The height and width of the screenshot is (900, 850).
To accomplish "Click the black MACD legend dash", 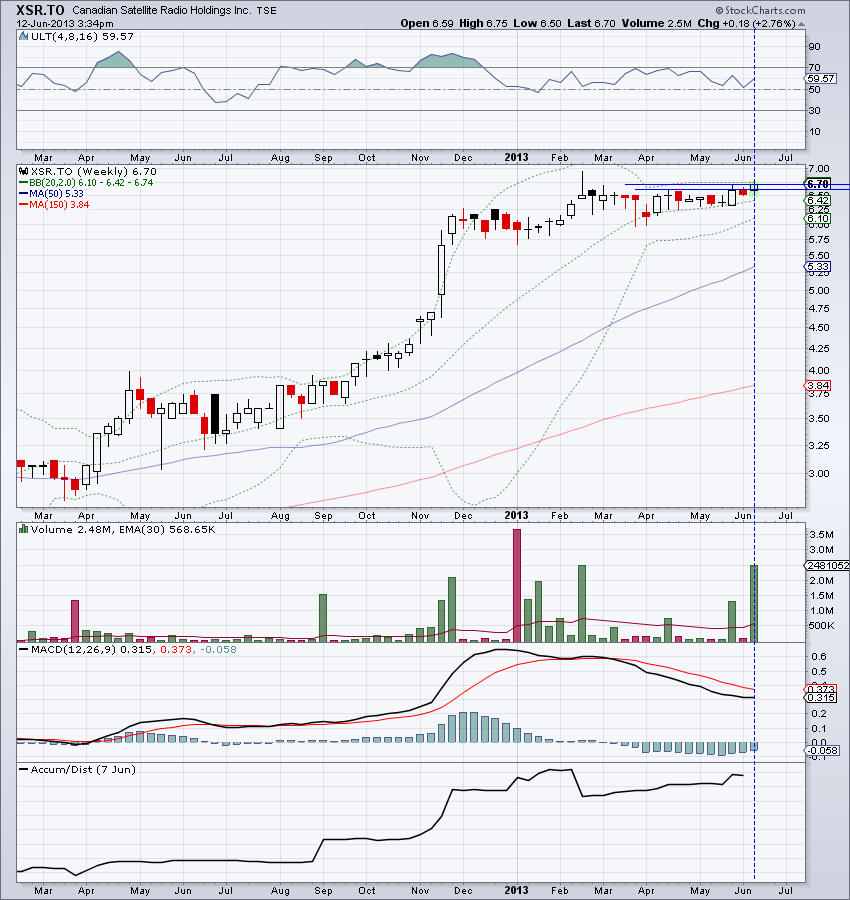I will pos(24,649).
